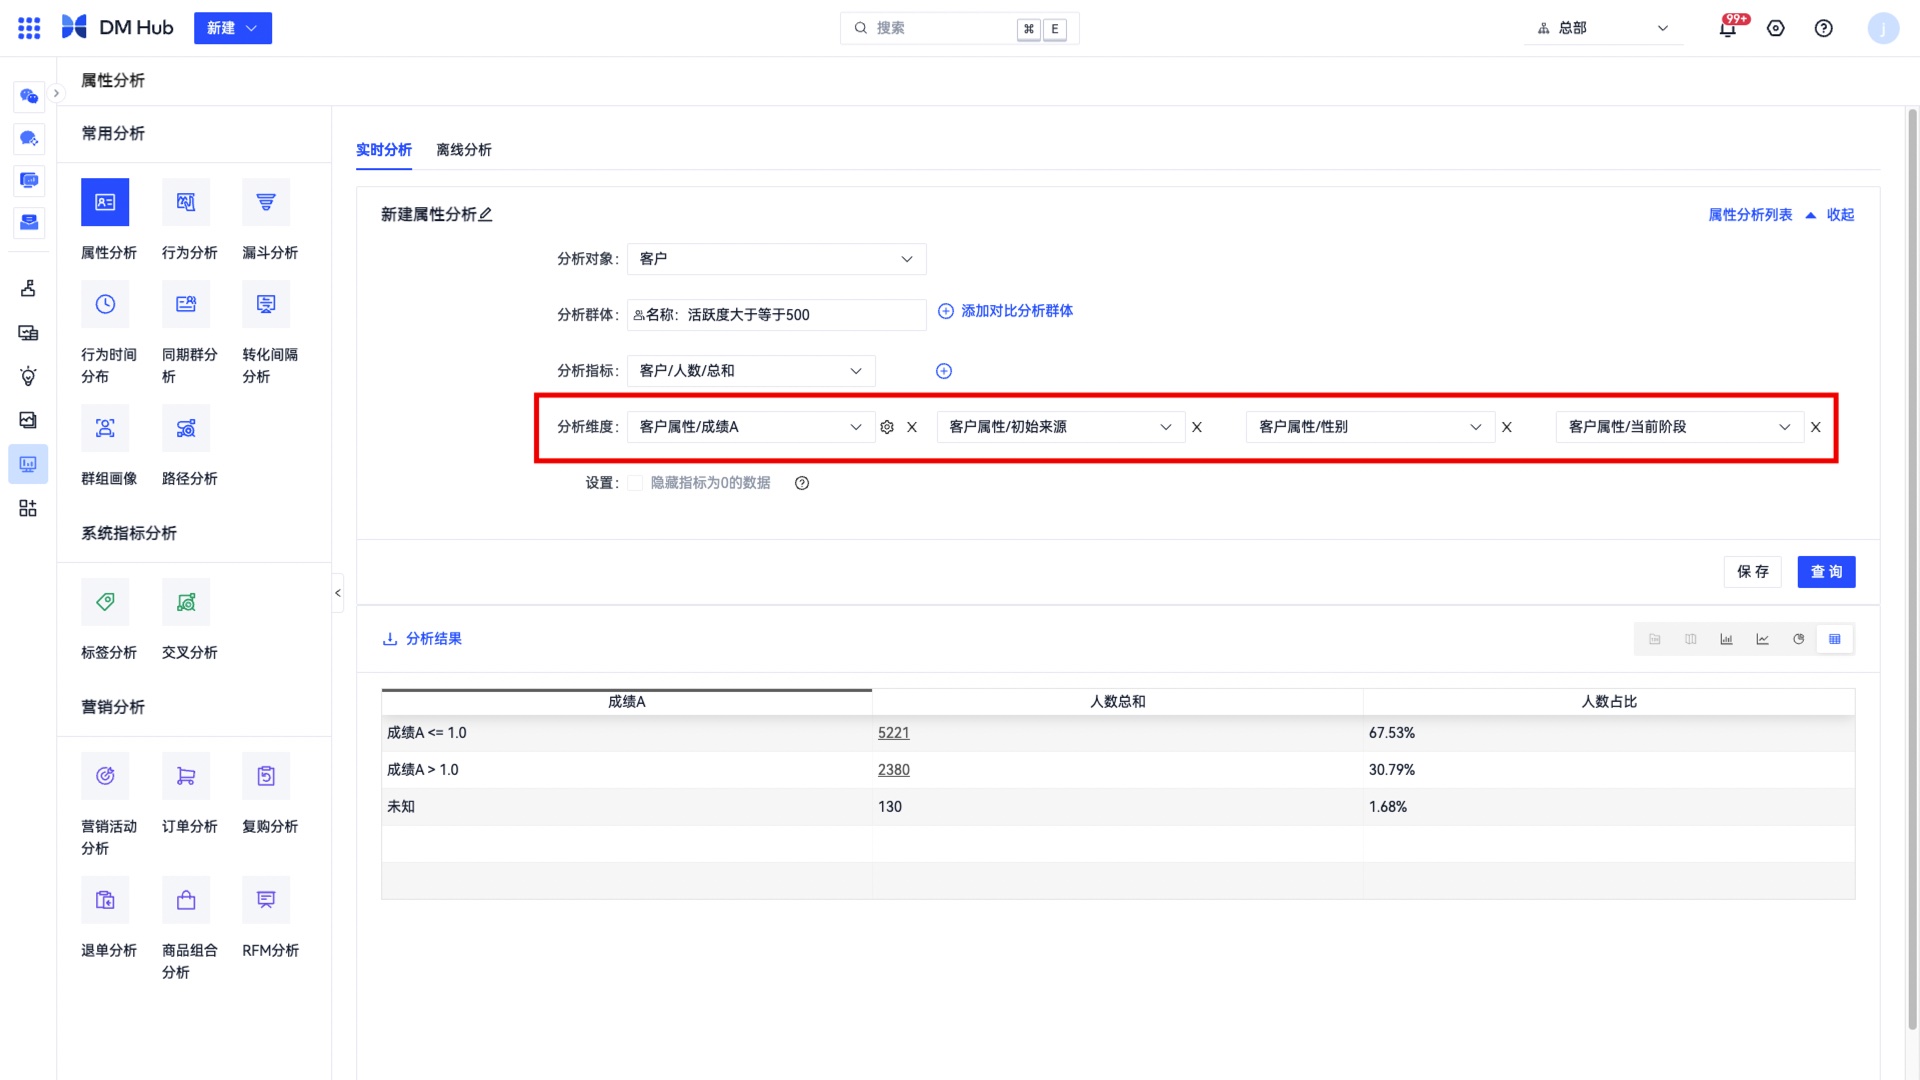Screen dimensions: 1920x1080
Task: Open the 交叉分析 cross analysis icon
Action: pos(186,602)
